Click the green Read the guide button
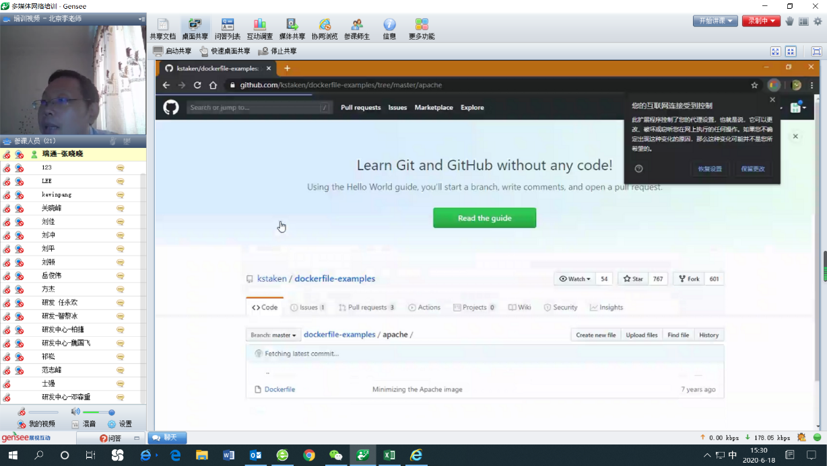Image resolution: width=827 pixels, height=466 pixels. click(x=485, y=218)
